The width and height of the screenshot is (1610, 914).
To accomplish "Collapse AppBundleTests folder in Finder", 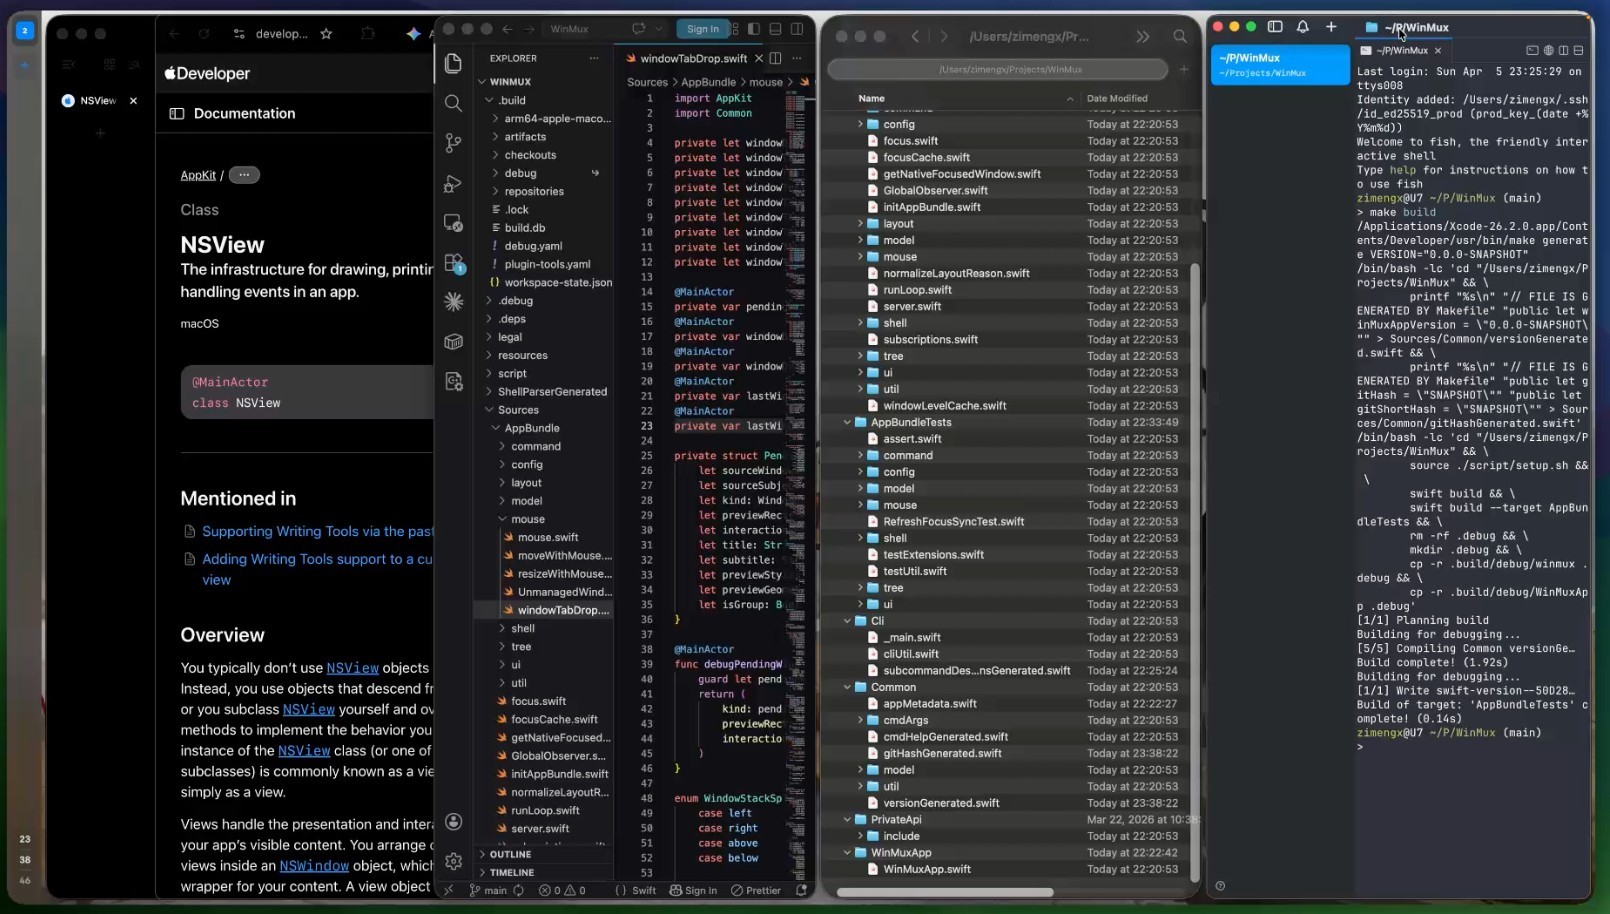I will pyautogui.click(x=847, y=422).
